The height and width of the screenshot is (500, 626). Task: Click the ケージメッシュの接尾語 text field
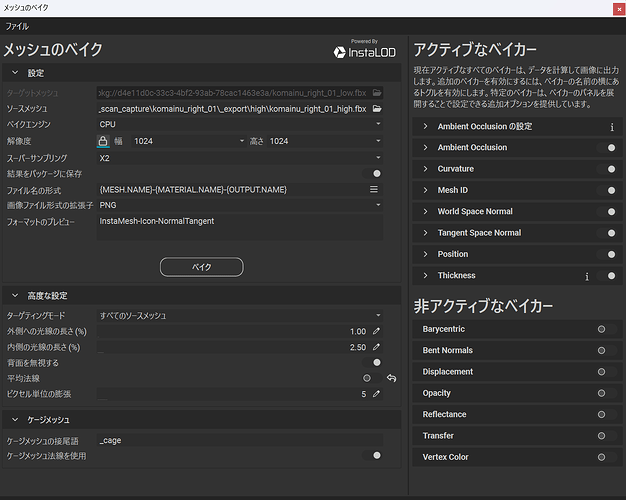tap(238, 439)
